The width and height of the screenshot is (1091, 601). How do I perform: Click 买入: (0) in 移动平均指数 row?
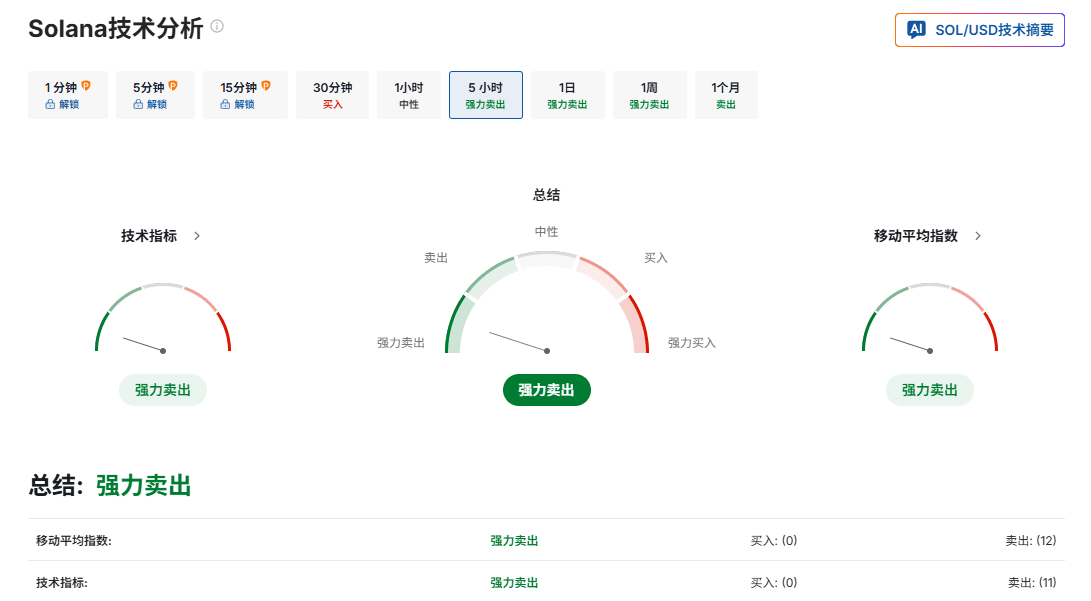[x=774, y=540]
